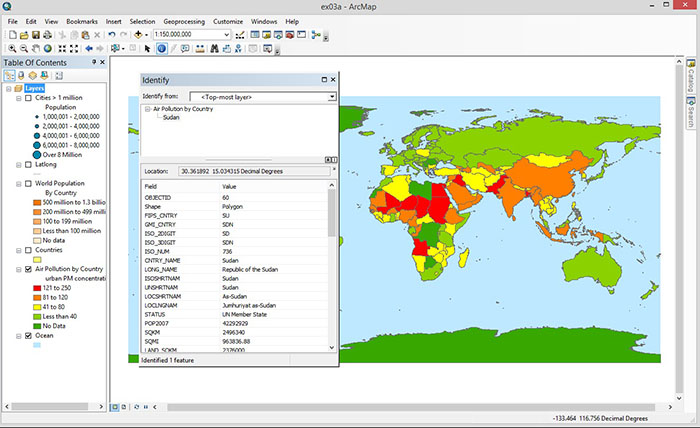Screen dimensions: 700x428
Task: Enable the Cities > 1 million layer
Action: pyautogui.click(x=28, y=98)
